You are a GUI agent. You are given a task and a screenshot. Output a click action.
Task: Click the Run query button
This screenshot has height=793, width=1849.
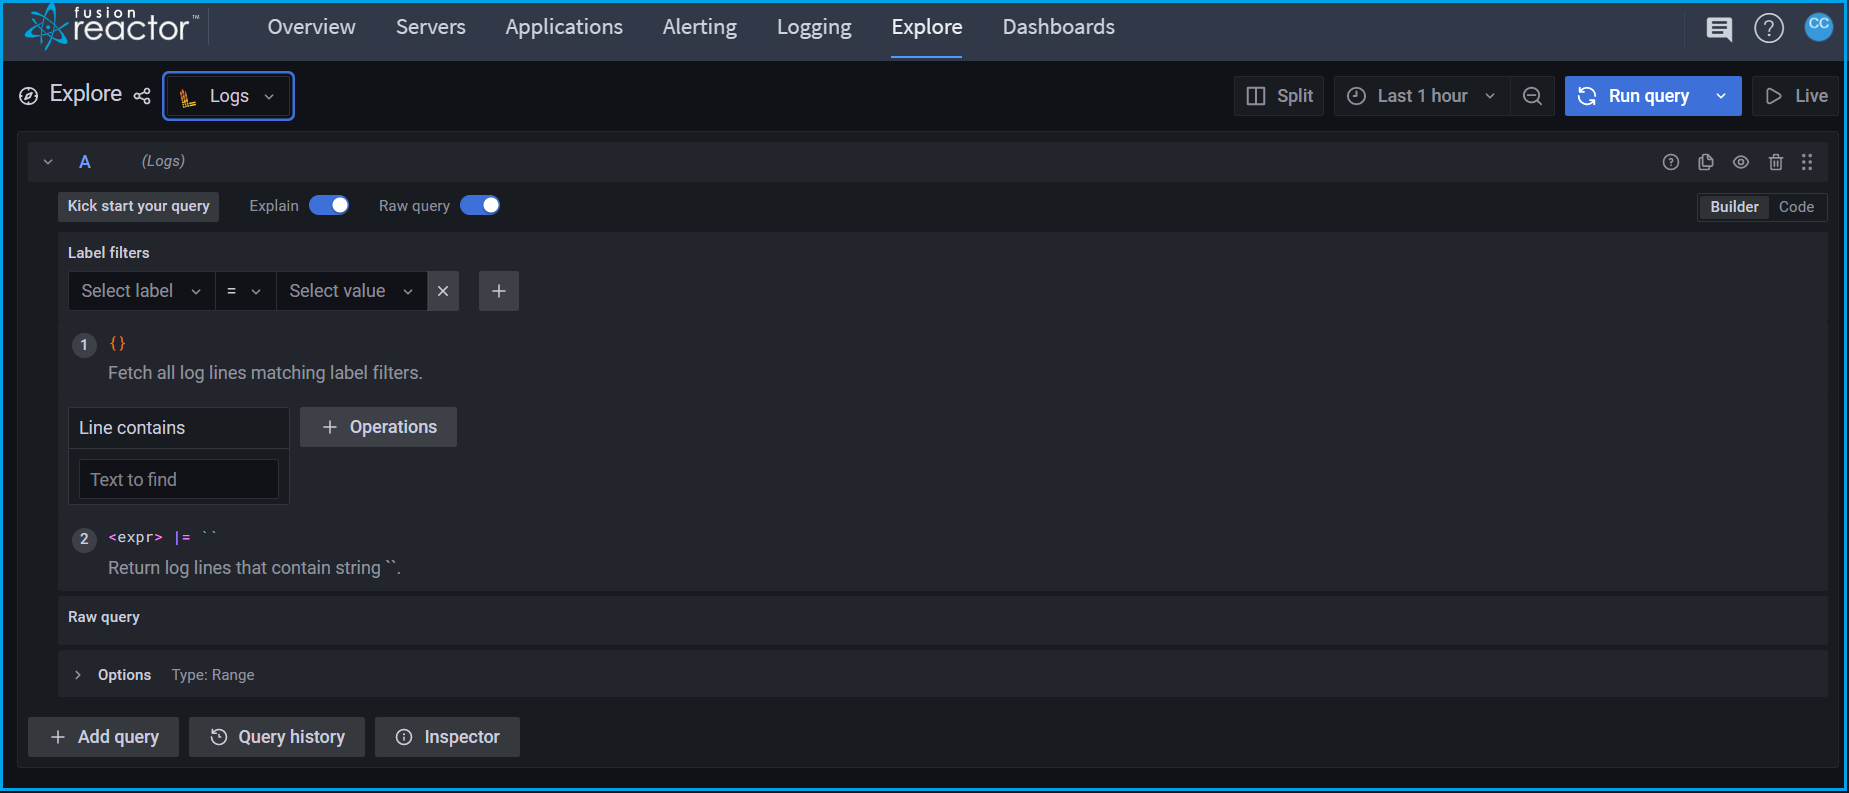[x=1634, y=96]
